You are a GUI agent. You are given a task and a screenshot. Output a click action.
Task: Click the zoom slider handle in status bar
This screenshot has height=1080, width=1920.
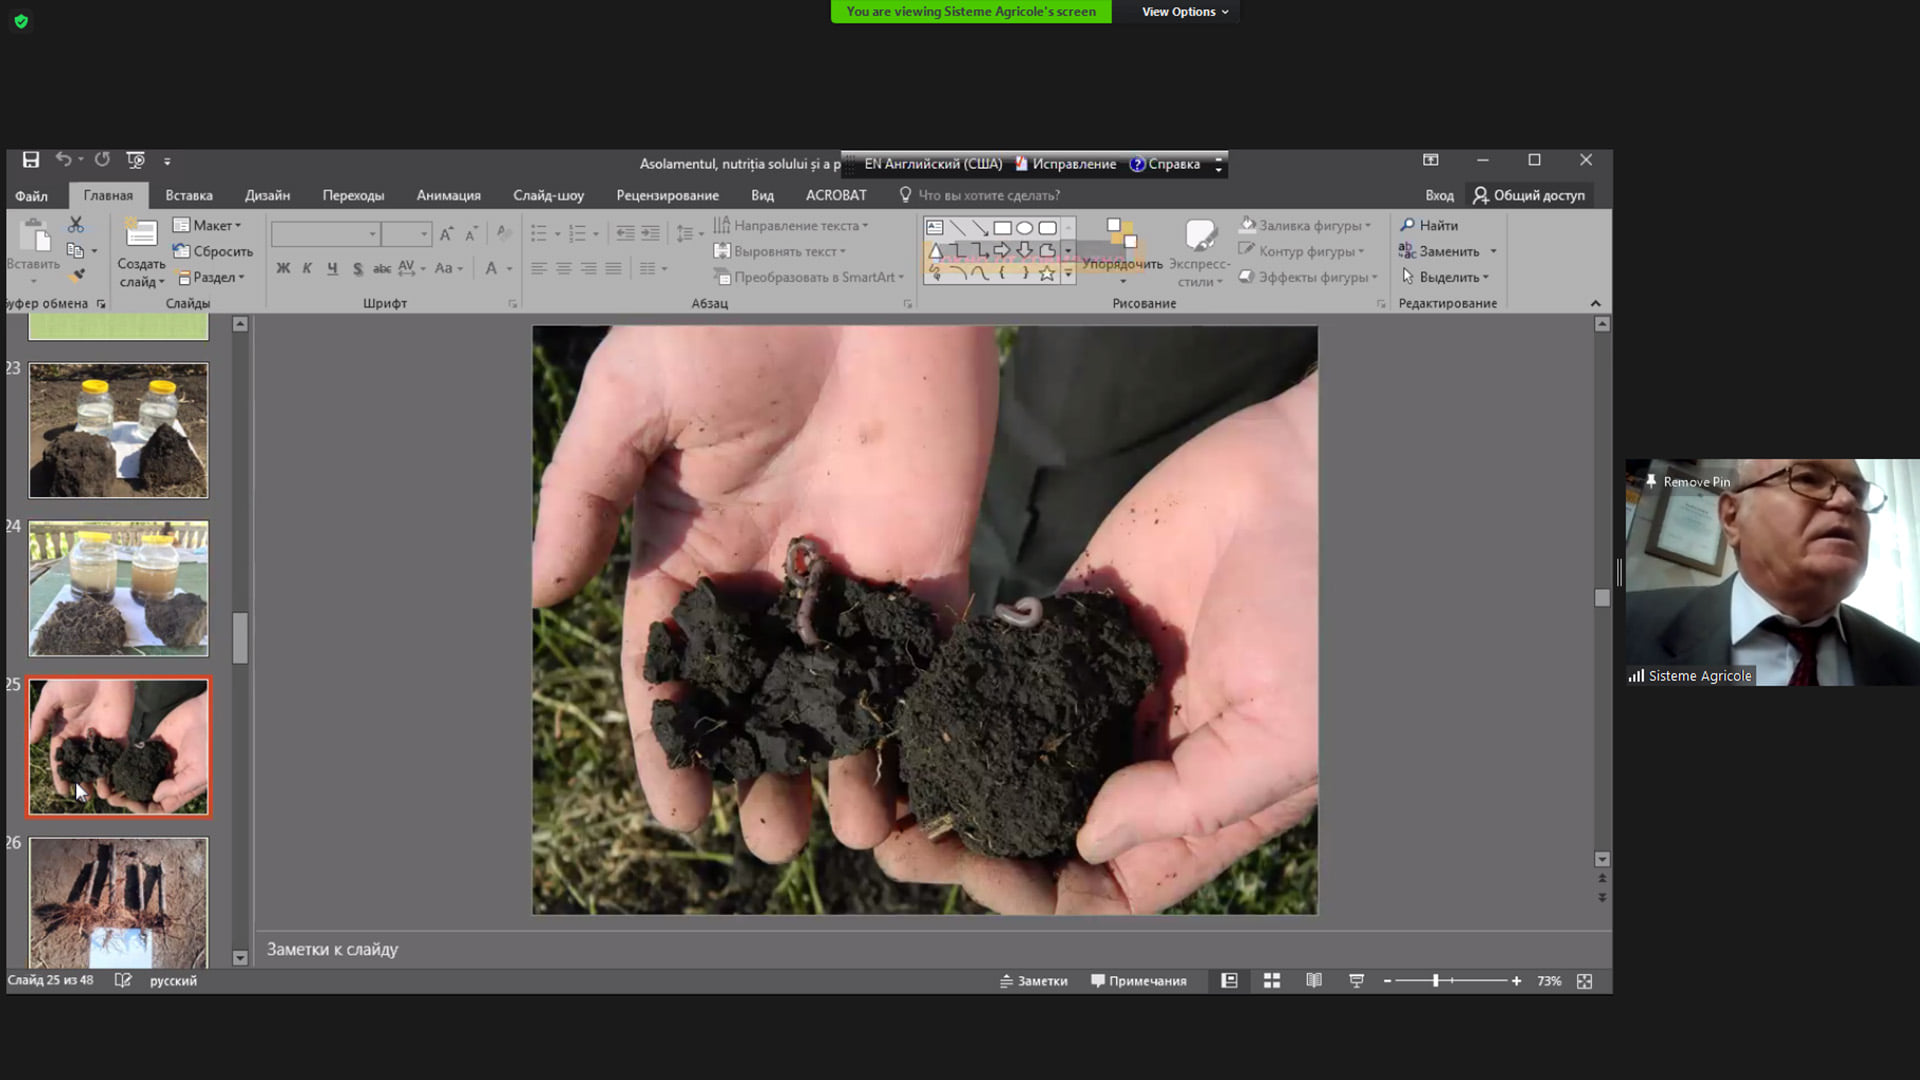point(1435,981)
